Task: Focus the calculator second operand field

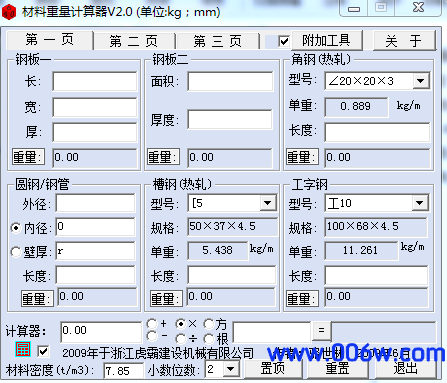Action: [271, 332]
